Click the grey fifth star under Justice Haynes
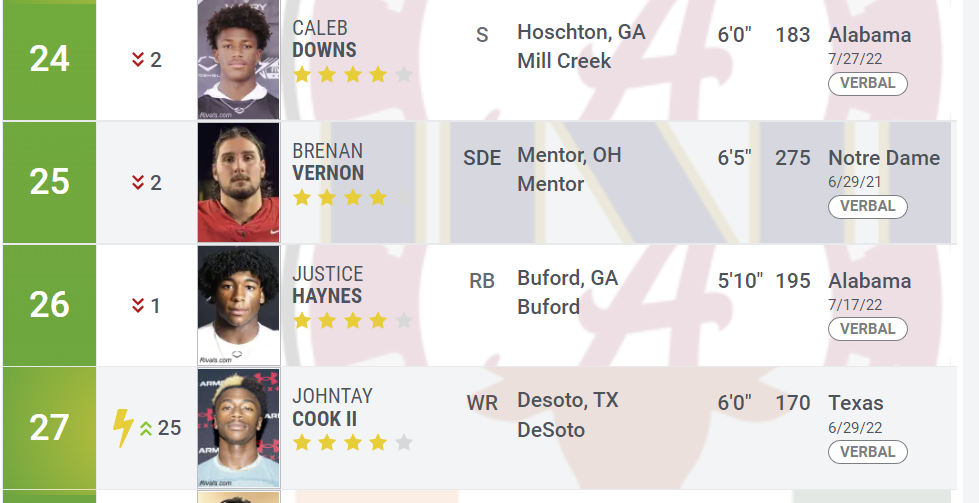979x503 pixels. [x=404, y=321]
